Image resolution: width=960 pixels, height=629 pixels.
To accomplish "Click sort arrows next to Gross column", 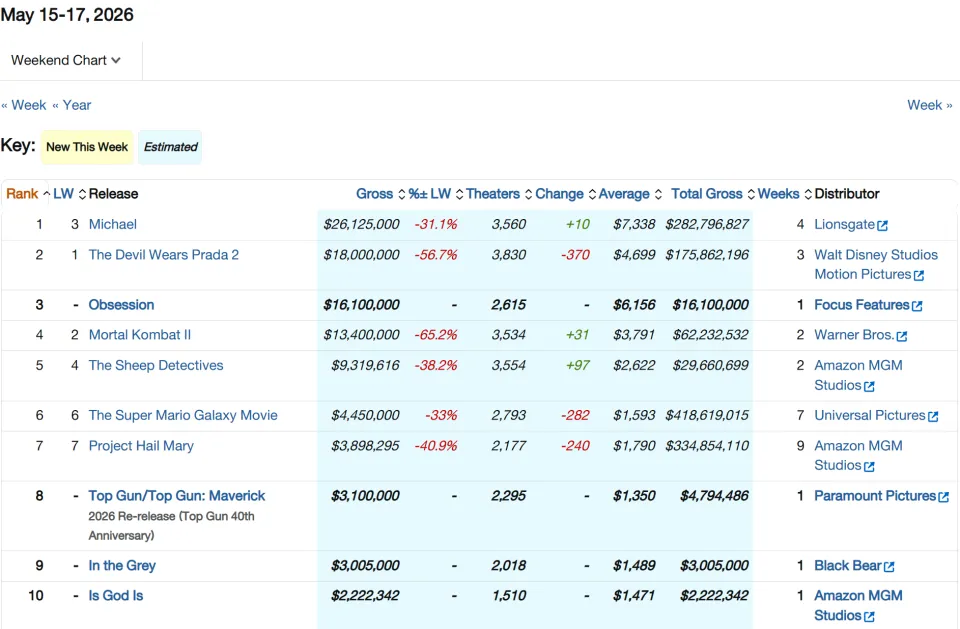I will [402, 194].
